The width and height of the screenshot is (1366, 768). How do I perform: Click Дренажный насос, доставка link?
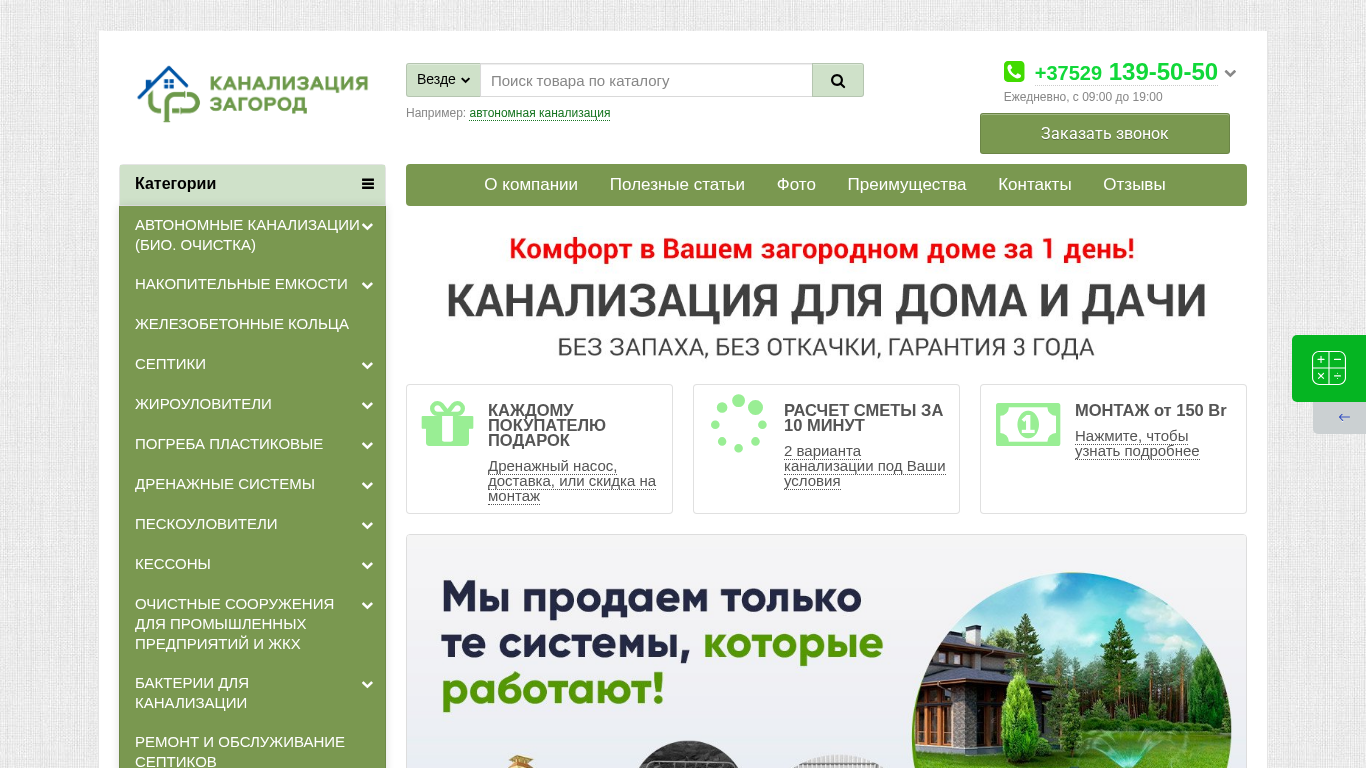click(x=572, y=481)
